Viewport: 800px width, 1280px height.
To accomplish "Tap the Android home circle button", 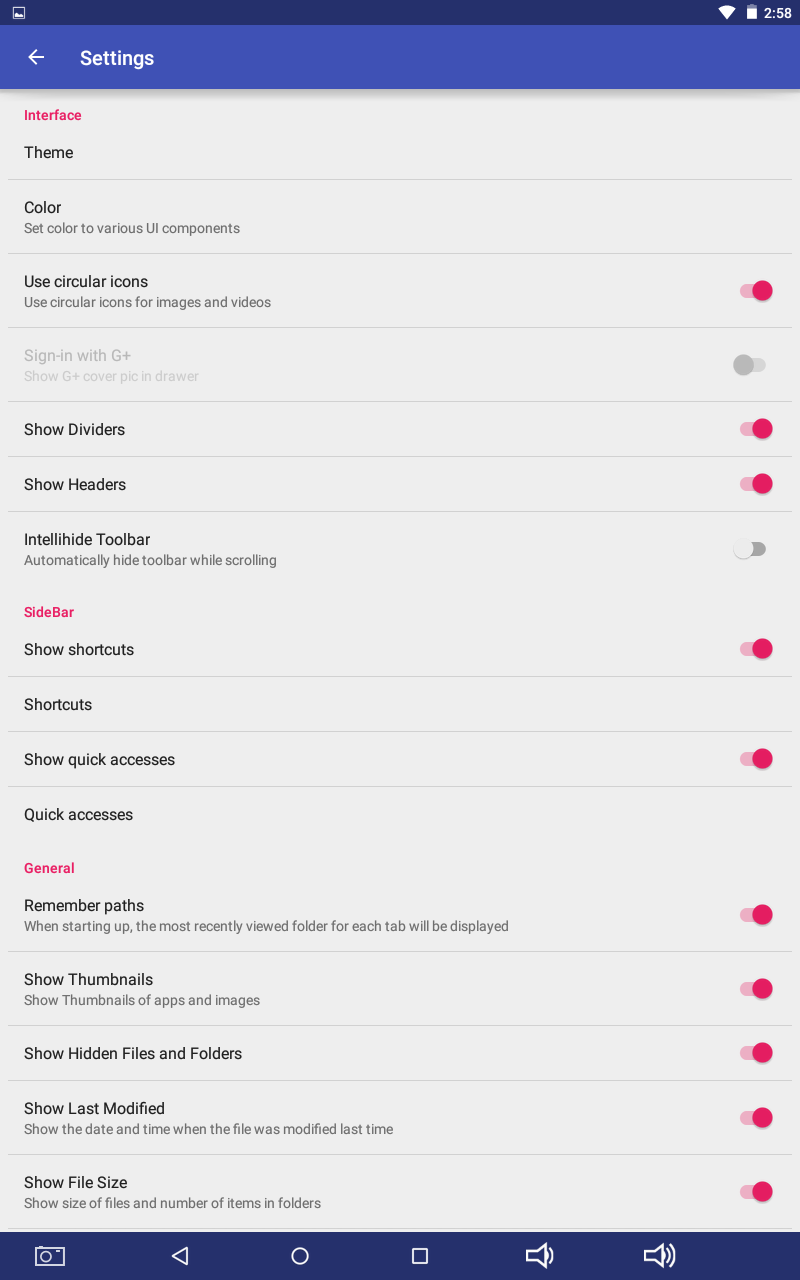I will click(x=300, y=1256).
